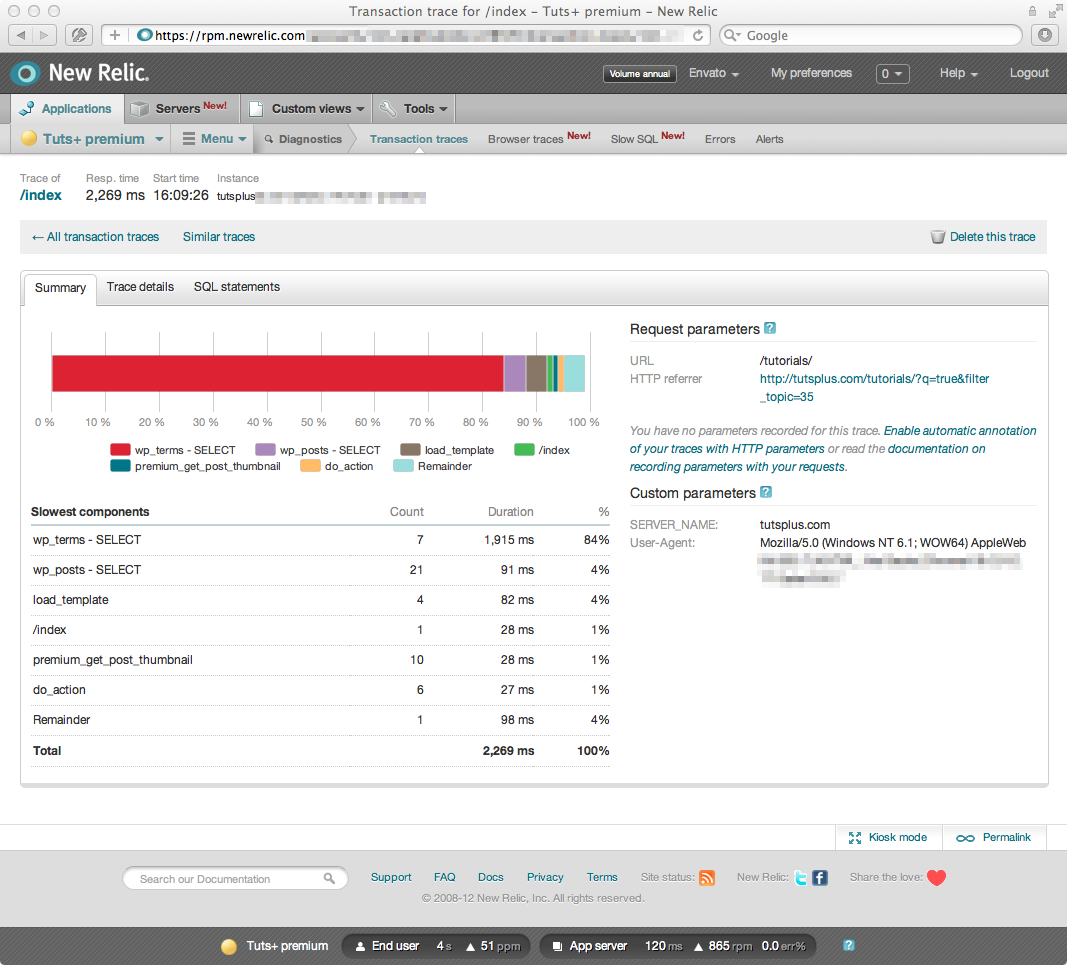
Task: Click the browser back arrow button
Action: [21, 35]
